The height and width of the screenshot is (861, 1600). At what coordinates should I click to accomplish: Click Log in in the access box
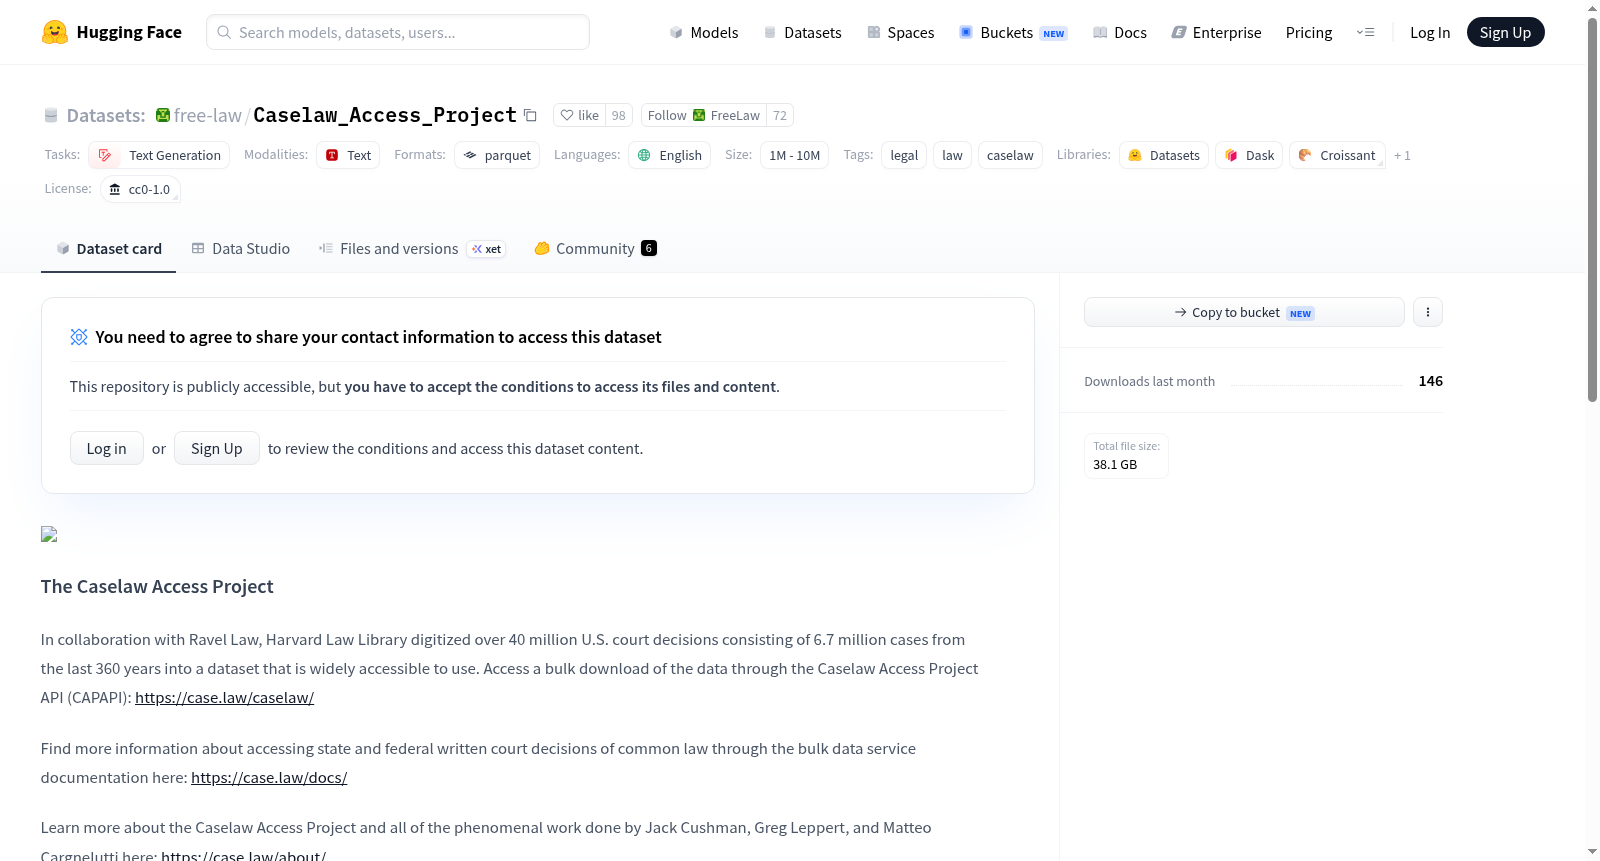[106, 448]
